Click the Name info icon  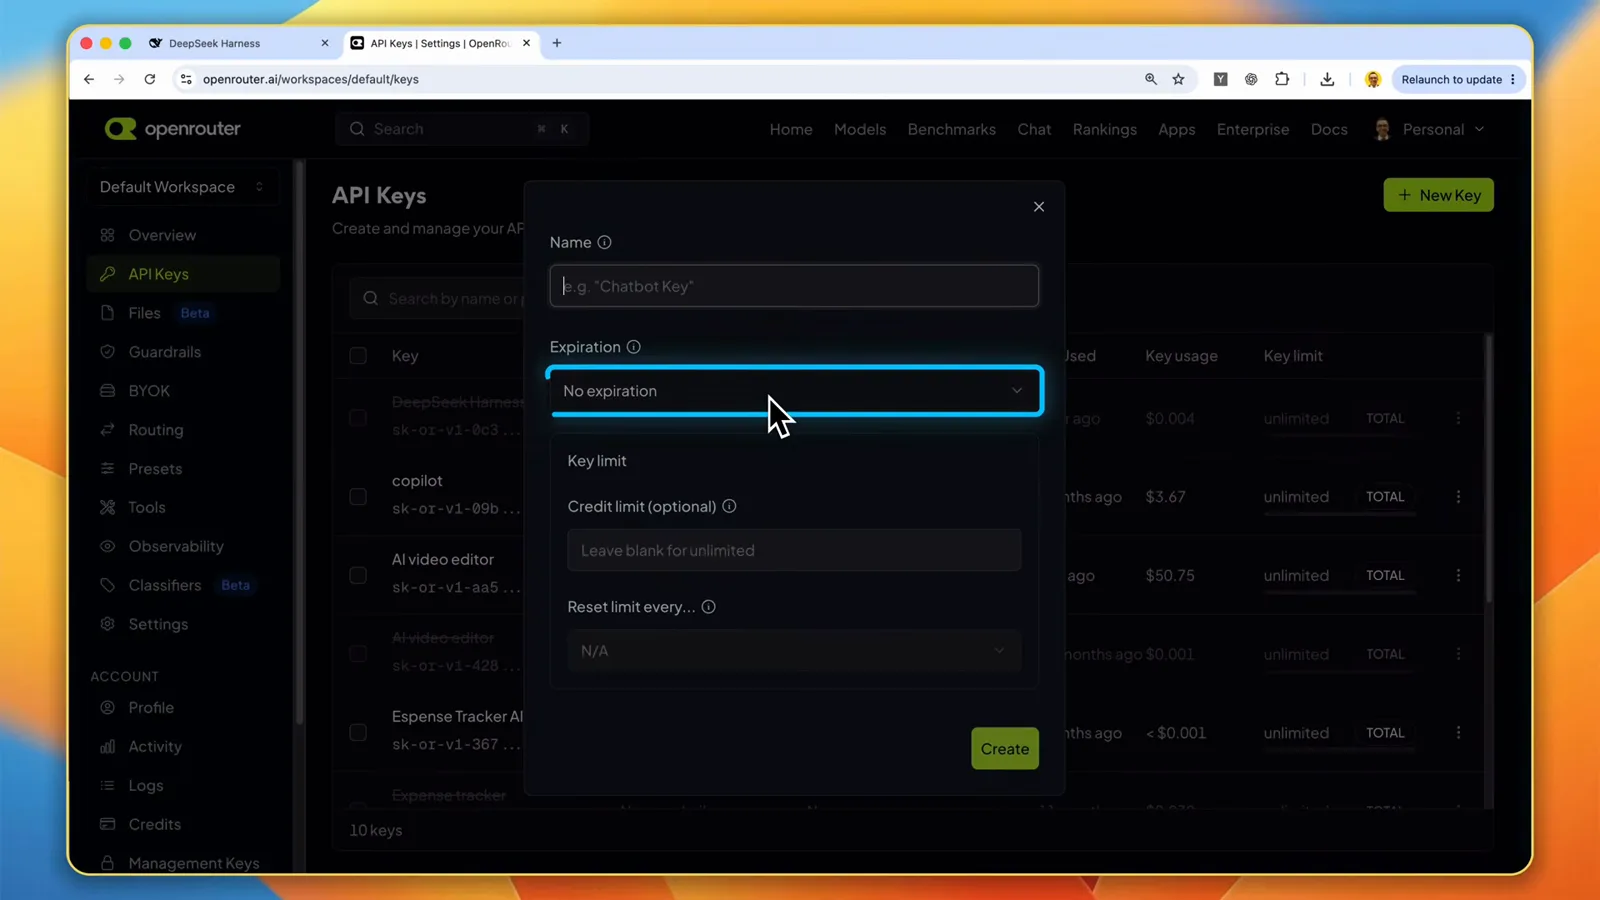[604, 242]
